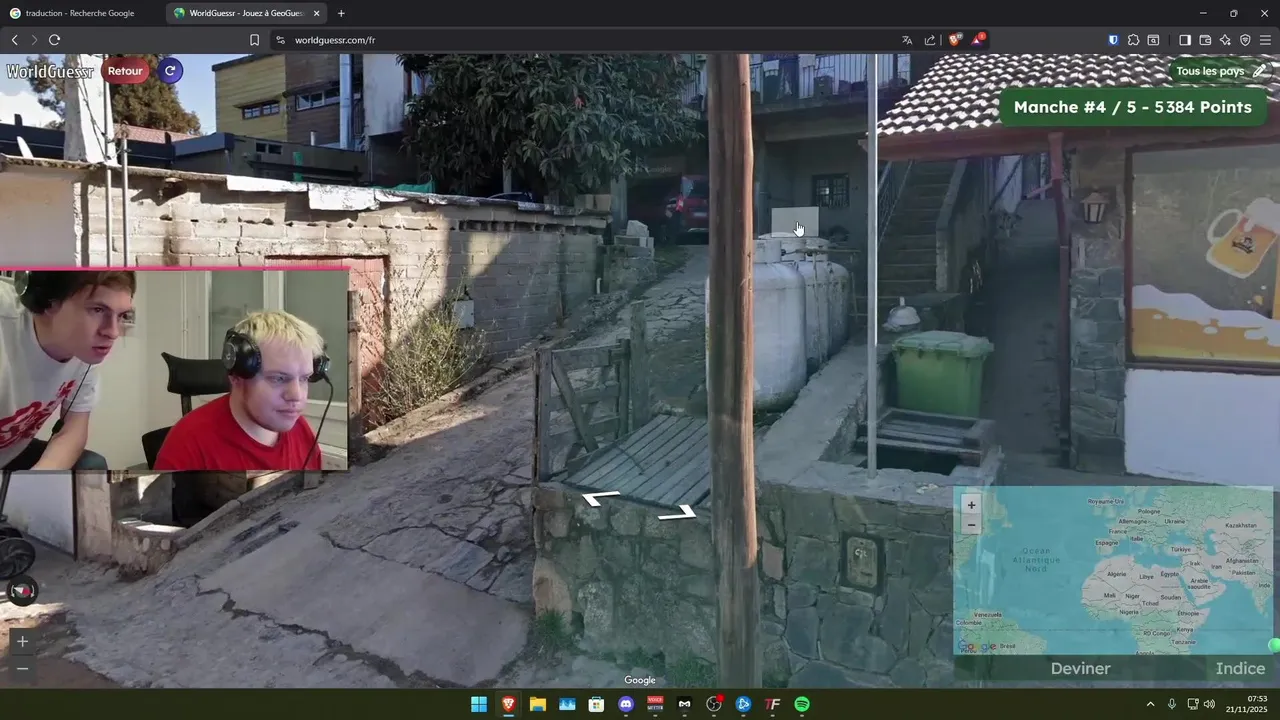Click the address bar showing worldguessr.com/fr
1280x720 pixels.
coord(590,40)
